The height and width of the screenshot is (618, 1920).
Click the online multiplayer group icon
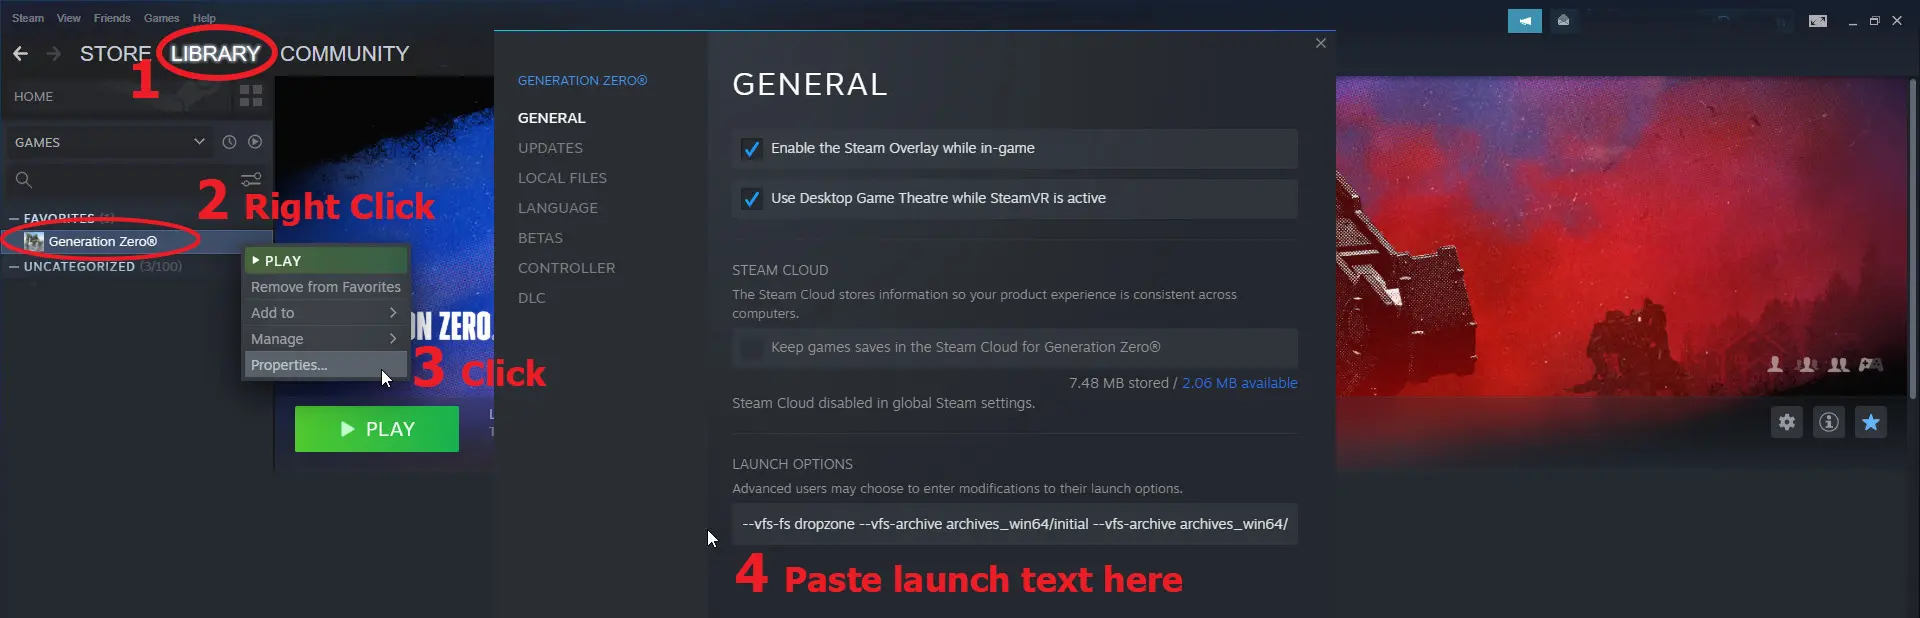pyautogui.click(x=1807, y=364)
